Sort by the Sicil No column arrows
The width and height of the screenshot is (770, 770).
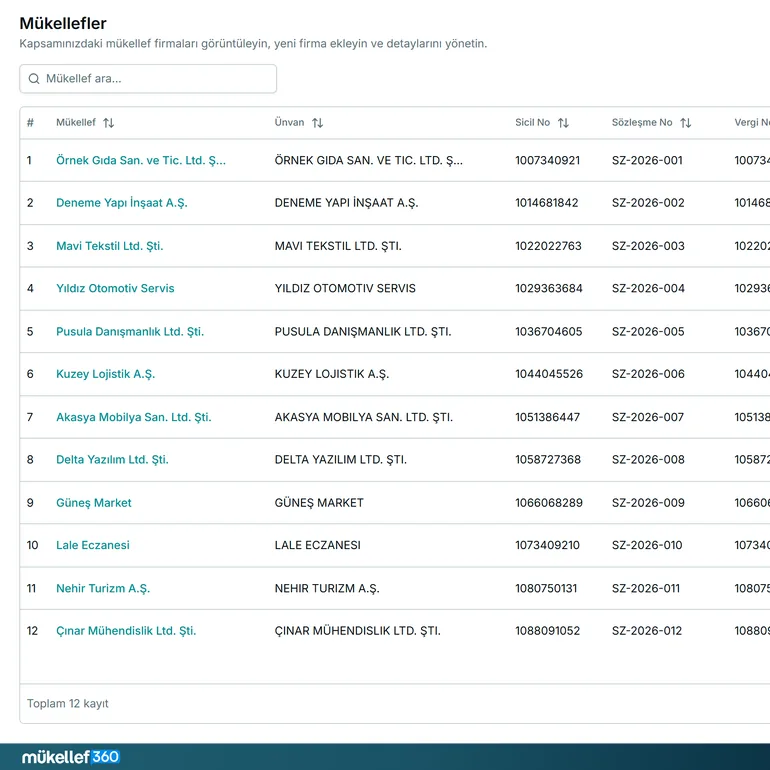tap(563, 123)
